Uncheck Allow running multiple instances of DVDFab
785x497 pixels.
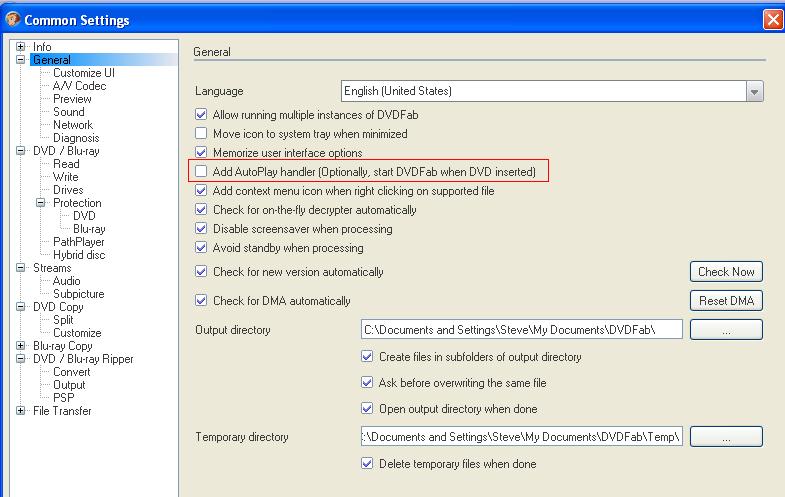tap(201, 115)
